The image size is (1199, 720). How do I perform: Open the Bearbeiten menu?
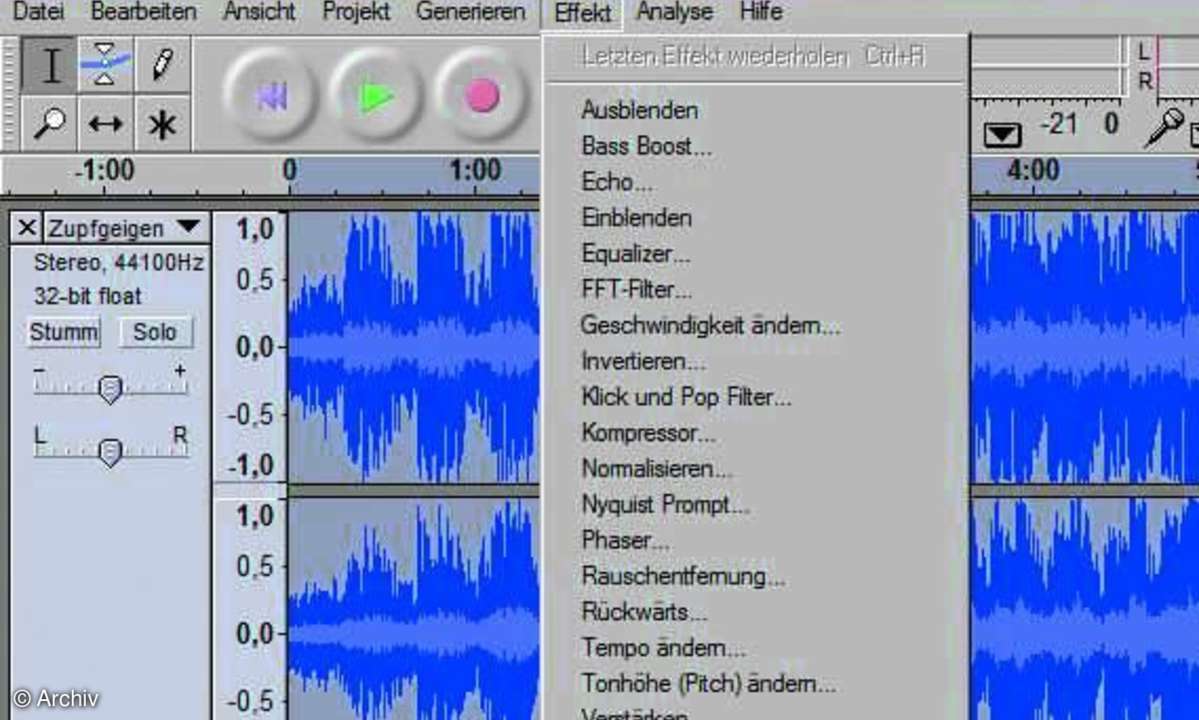click(143, 11)
